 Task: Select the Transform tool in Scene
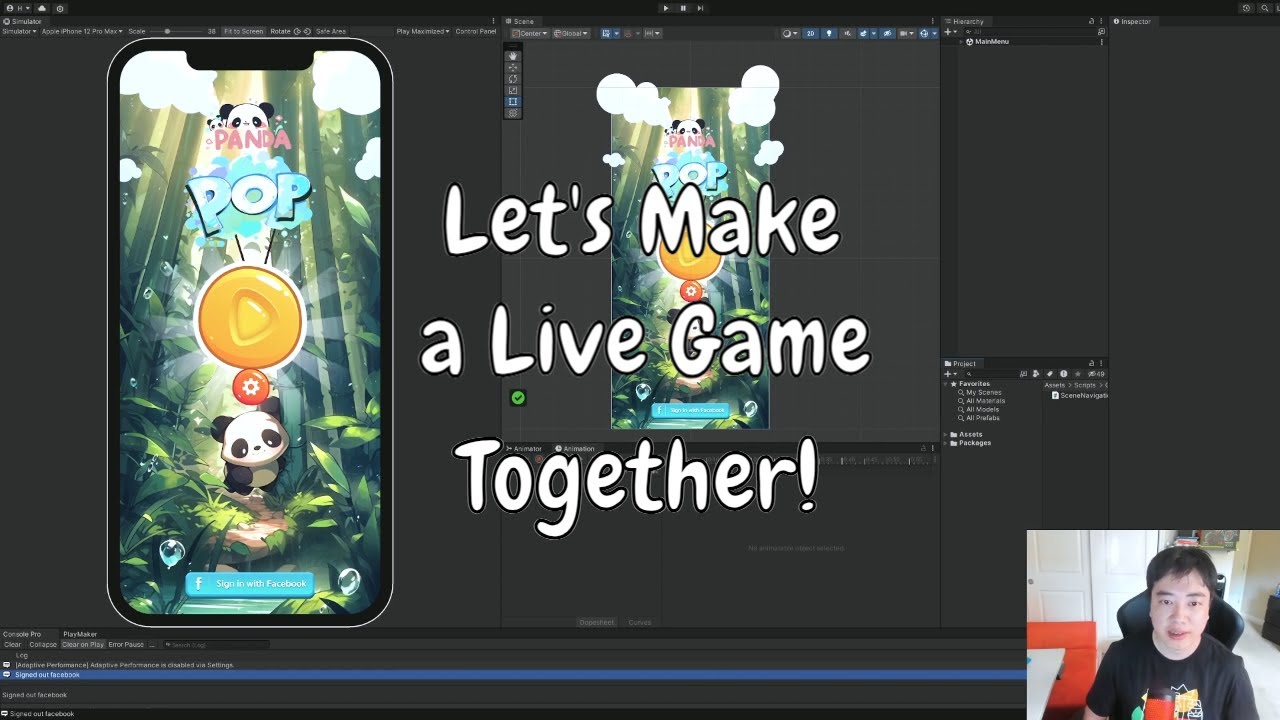coord(513,113)
